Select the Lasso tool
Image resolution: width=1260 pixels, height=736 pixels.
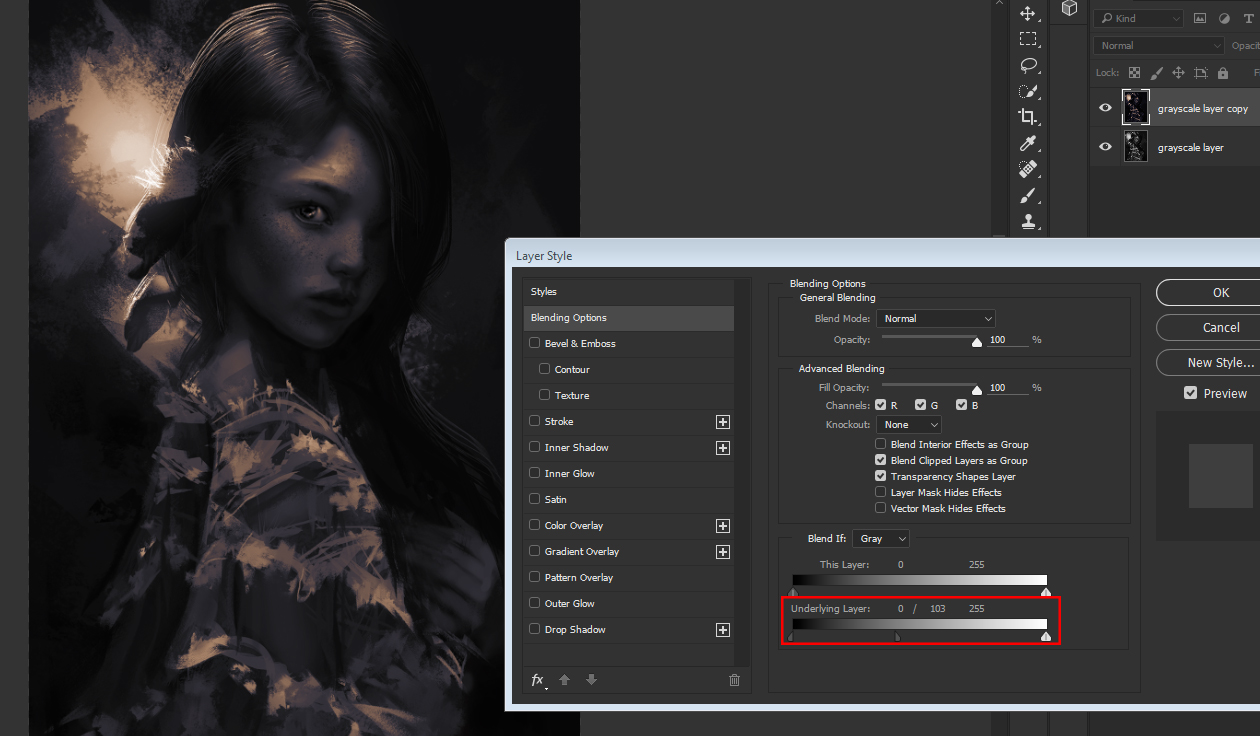click(x=1027, y=65)
